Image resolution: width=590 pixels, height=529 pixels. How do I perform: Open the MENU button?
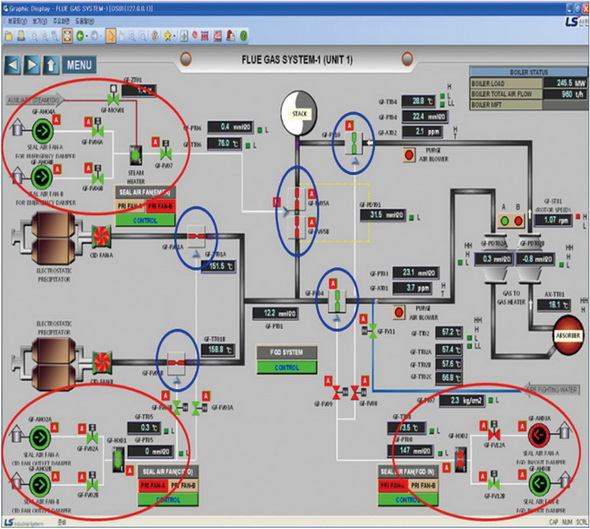coord(79,65)
